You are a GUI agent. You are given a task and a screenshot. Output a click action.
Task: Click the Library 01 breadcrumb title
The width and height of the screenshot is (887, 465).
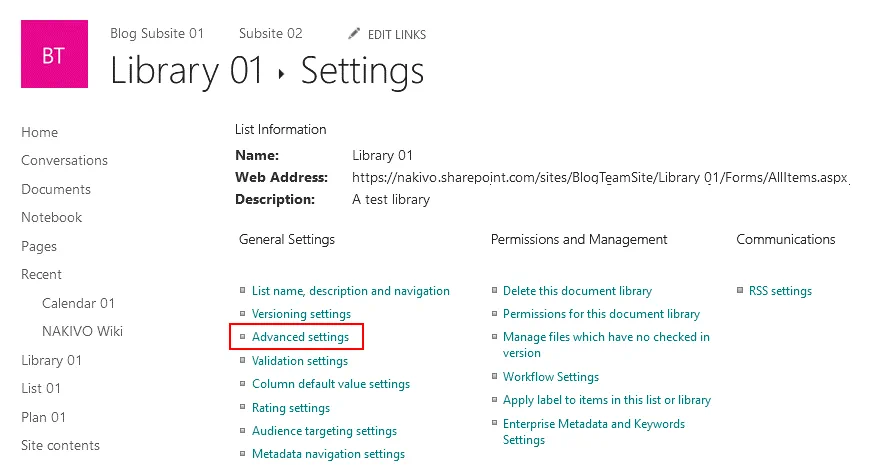click(x=187, y=71)
